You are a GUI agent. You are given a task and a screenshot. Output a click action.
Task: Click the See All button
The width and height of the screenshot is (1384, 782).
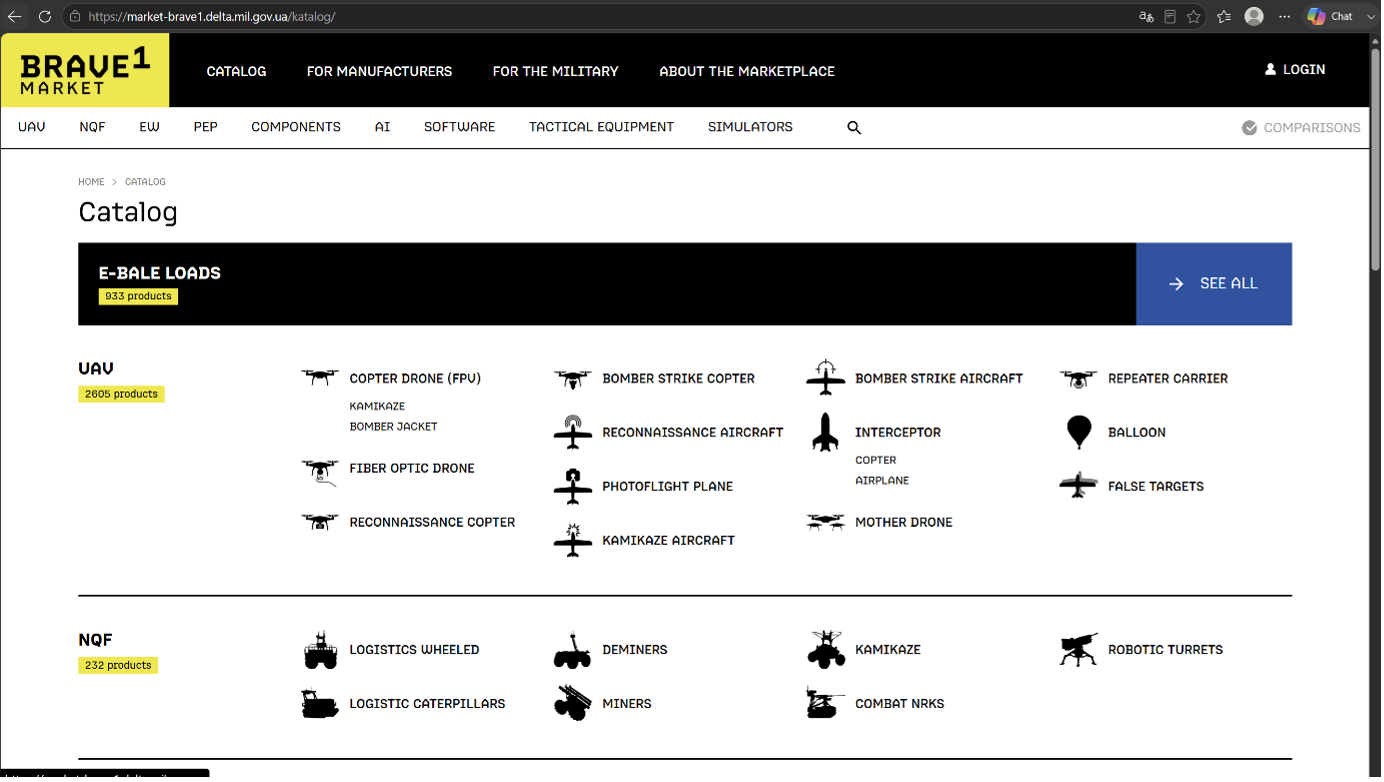(x=1214, y=284)
